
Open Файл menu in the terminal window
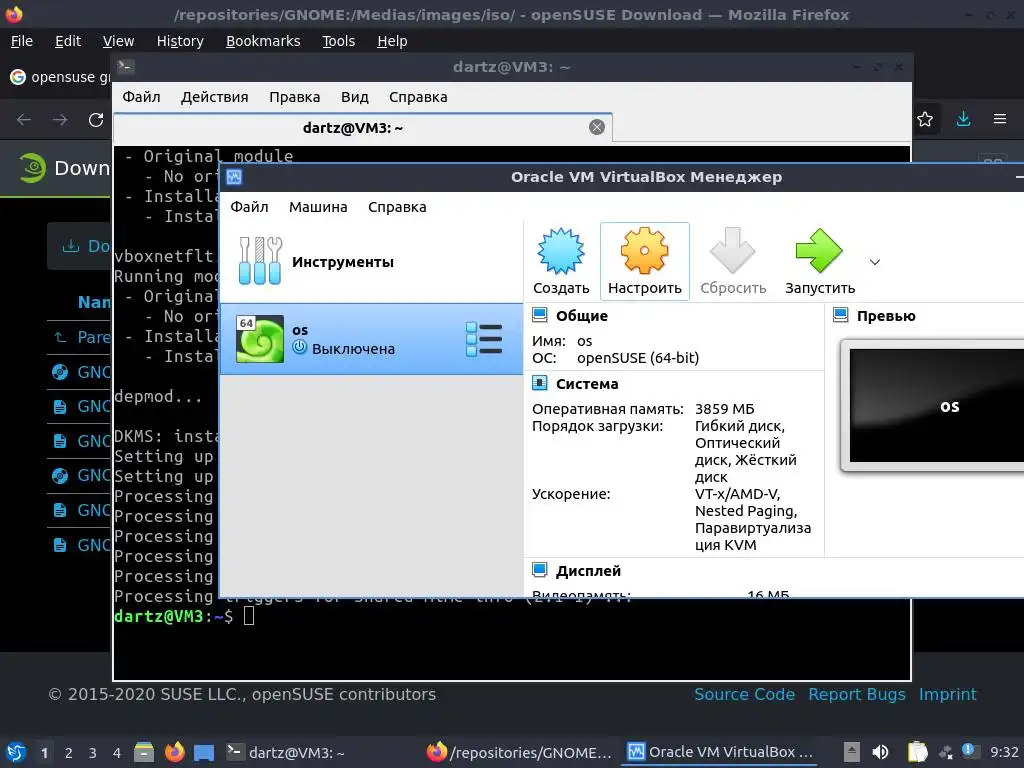tap(141, 97)
